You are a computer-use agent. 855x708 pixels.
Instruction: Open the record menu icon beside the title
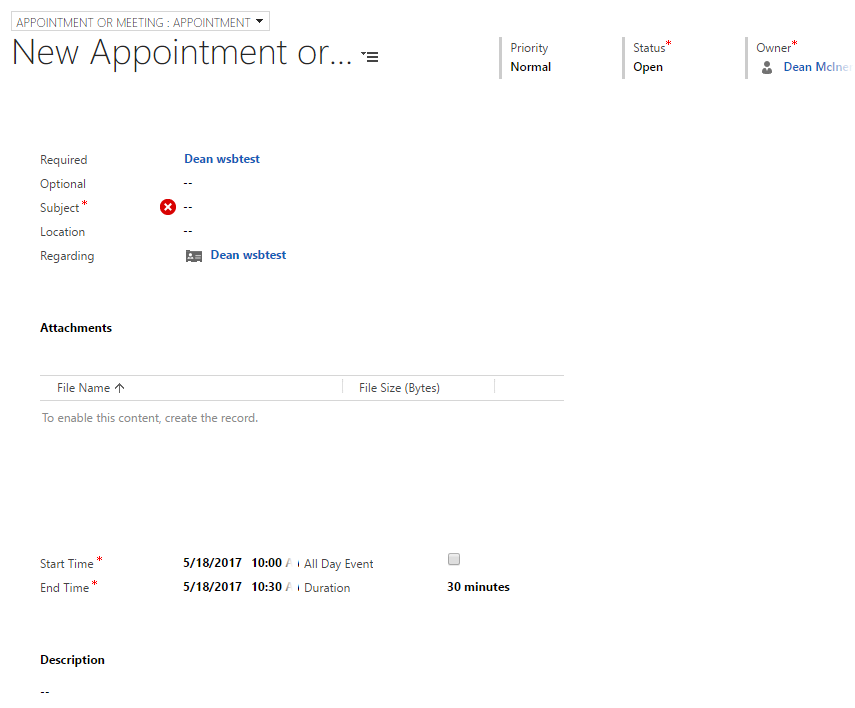click(370, 57)
